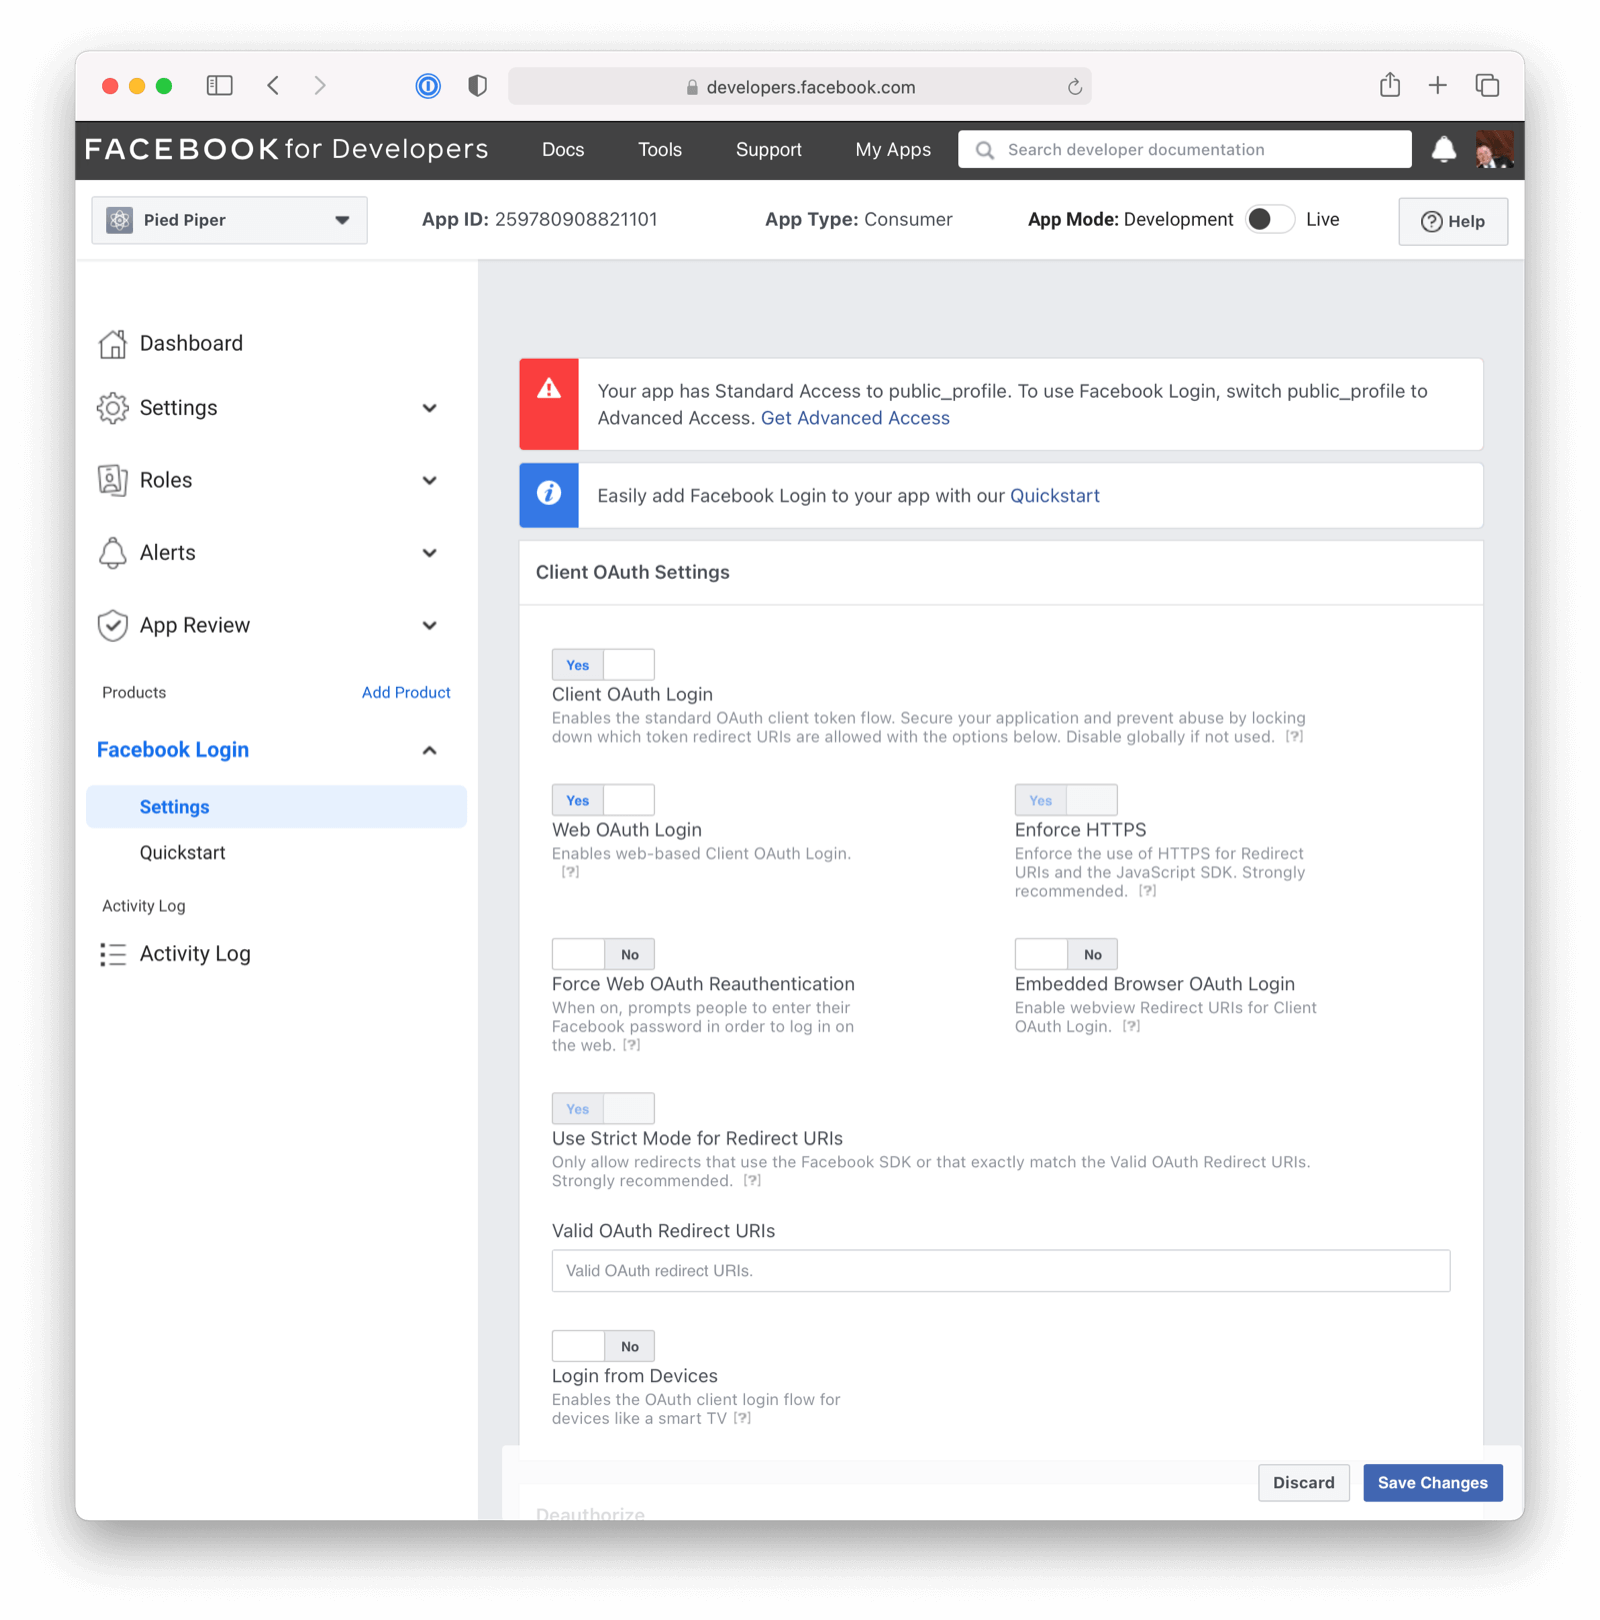This screenshot has width=1600, height=1620.
Task: Click the Help button
Action: click(1453, 221)
